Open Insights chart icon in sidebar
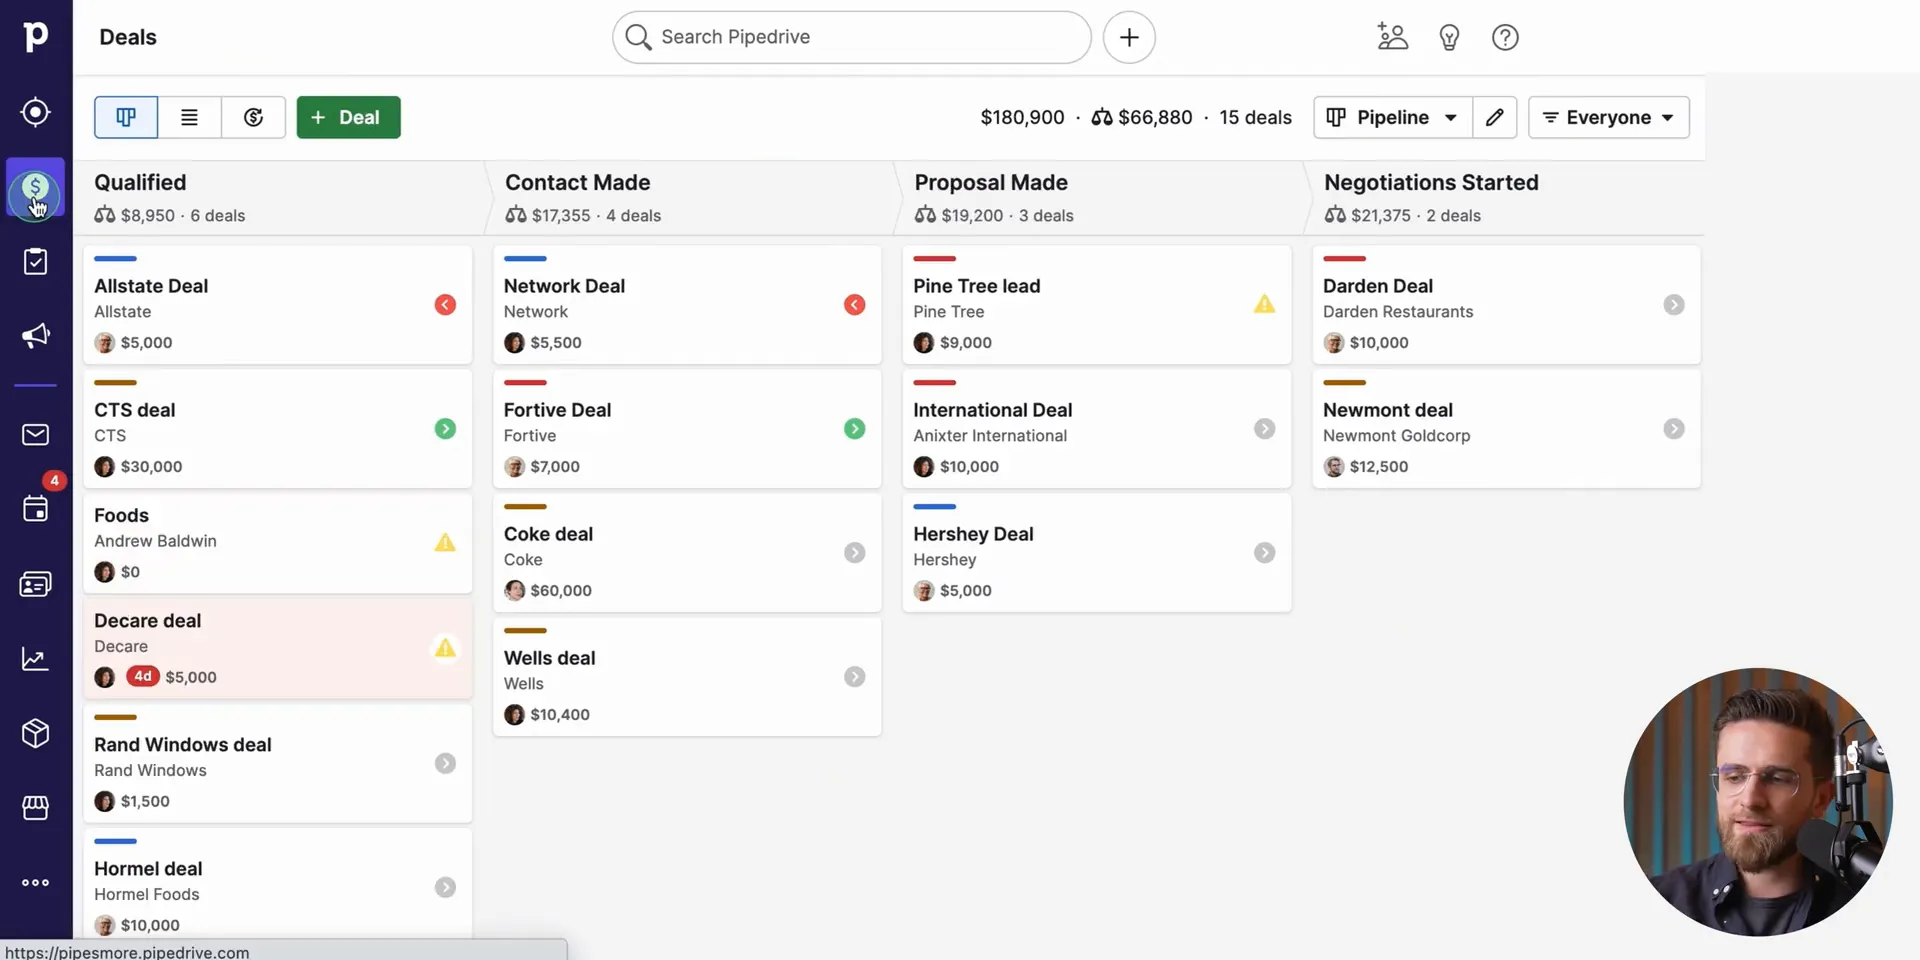Image resolution: width=1920 pixels, height=960 pixels. (35, 659)
